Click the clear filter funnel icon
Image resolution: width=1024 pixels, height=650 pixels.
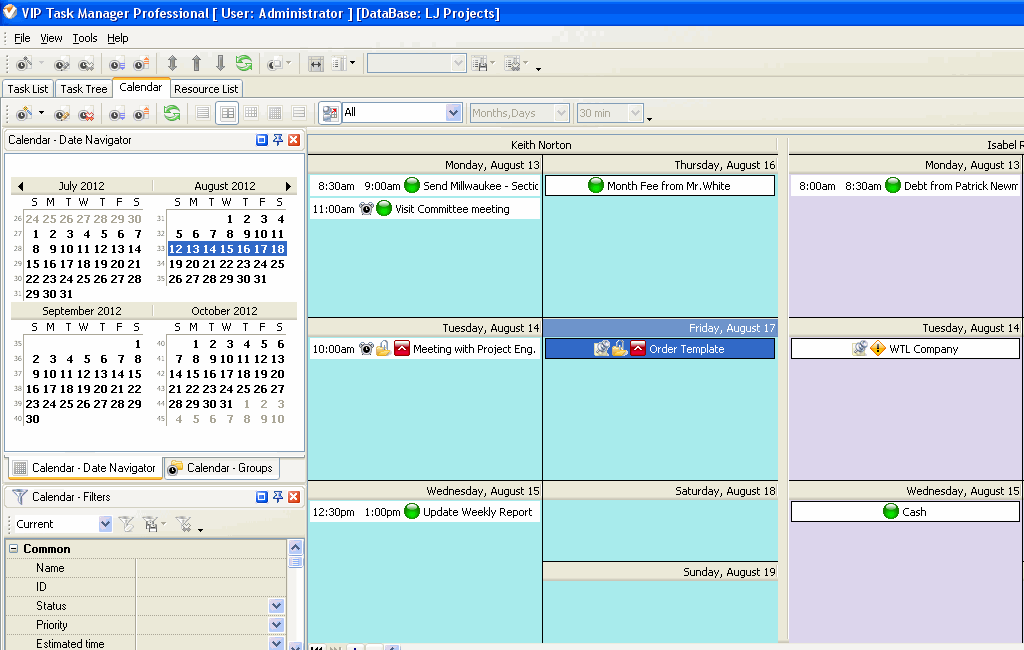(x=184, y=524)
